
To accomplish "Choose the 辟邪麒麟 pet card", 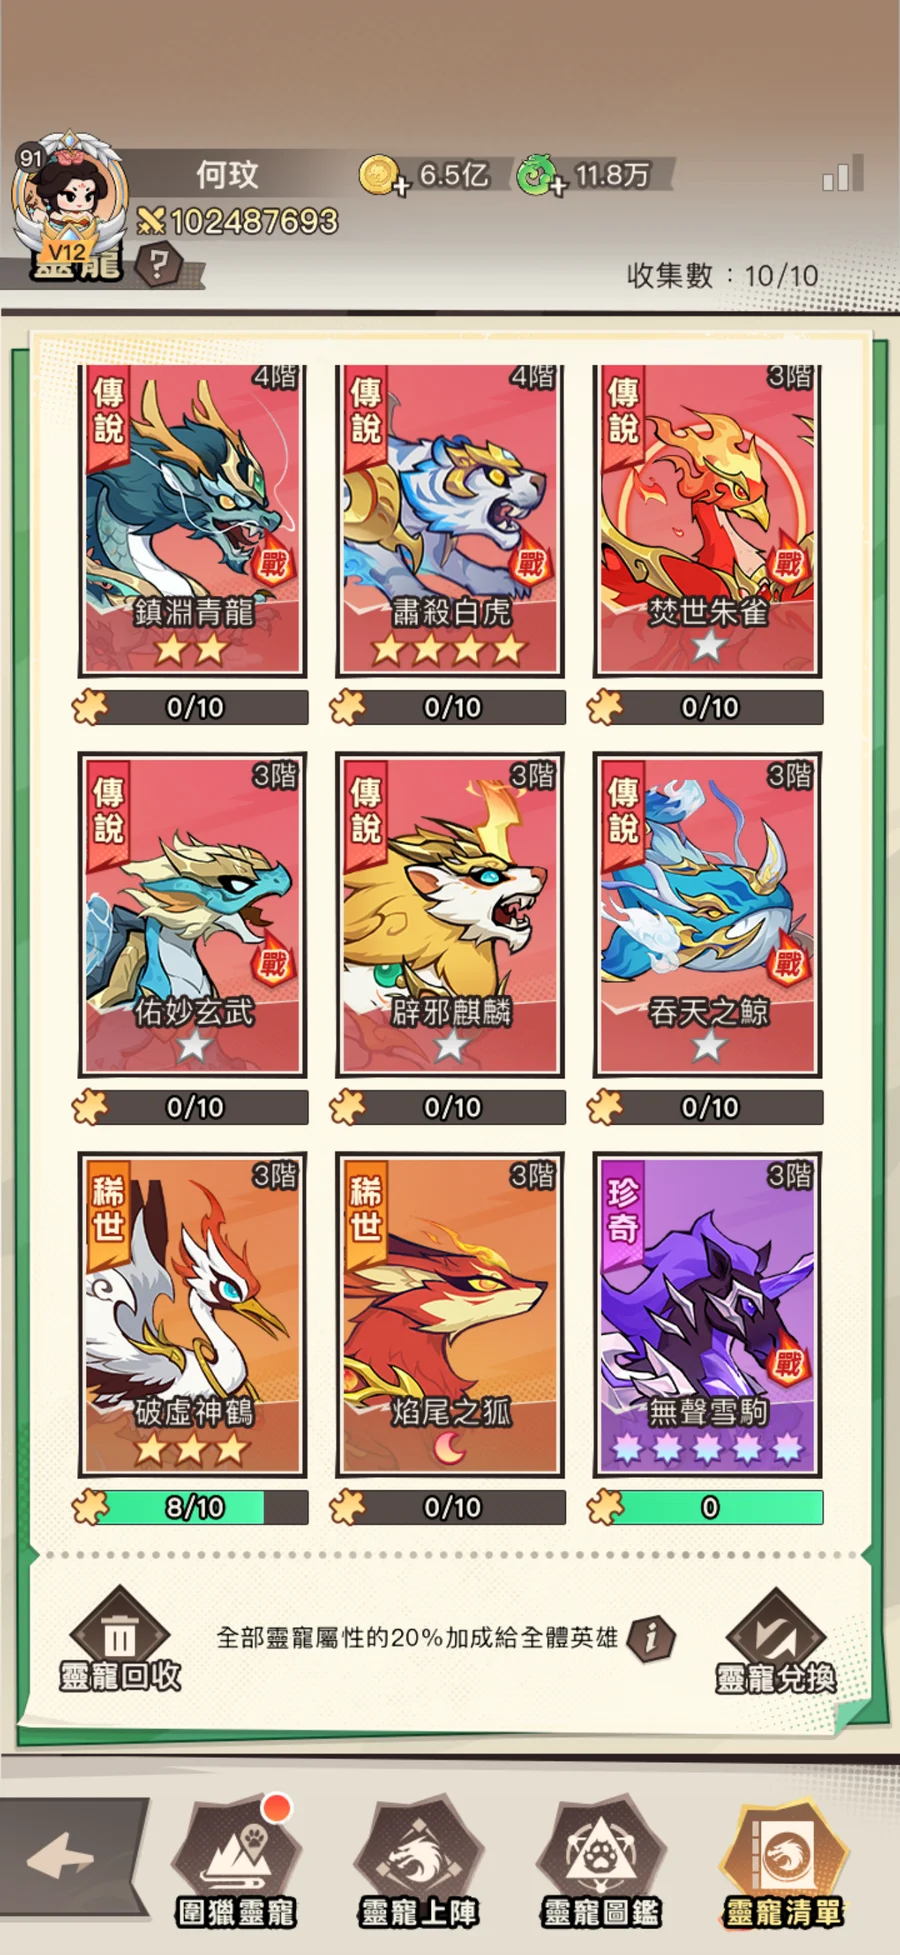I will [450, 915].
